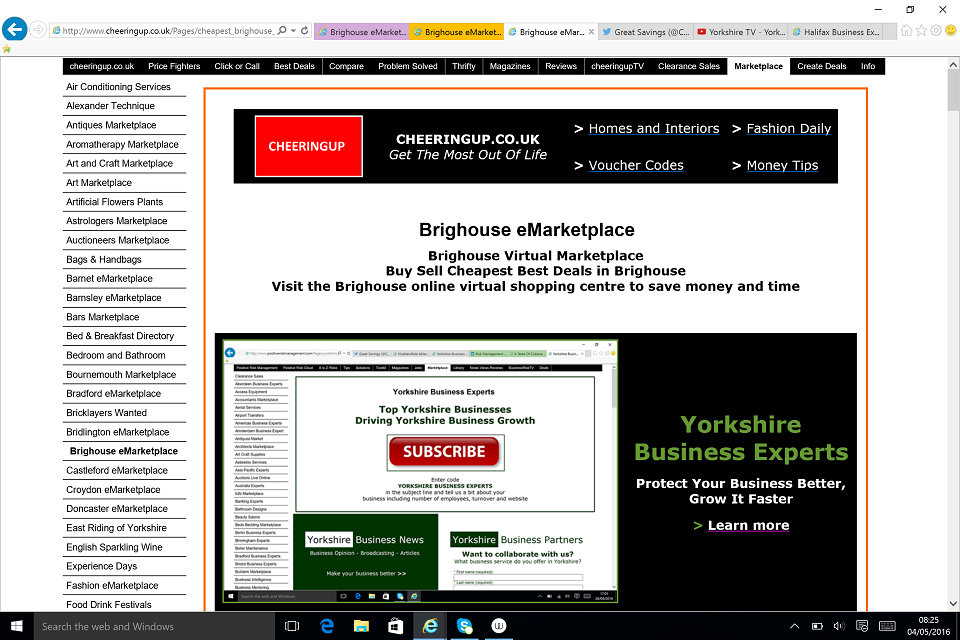This screenshot has height=640, width=960.
Task: Open cheeringupTV from the nav bar
Action: (x=617, y=66)
